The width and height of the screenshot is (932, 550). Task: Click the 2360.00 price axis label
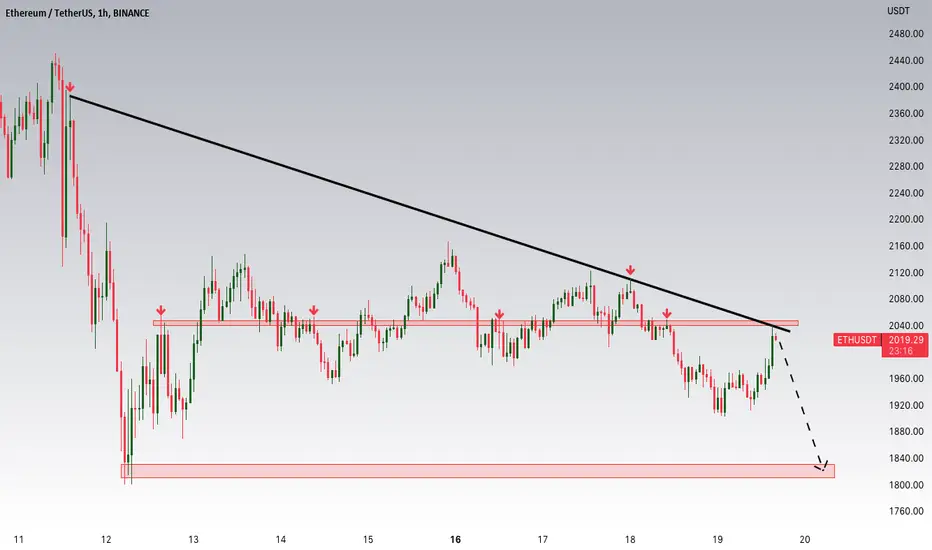pos(906,113)
